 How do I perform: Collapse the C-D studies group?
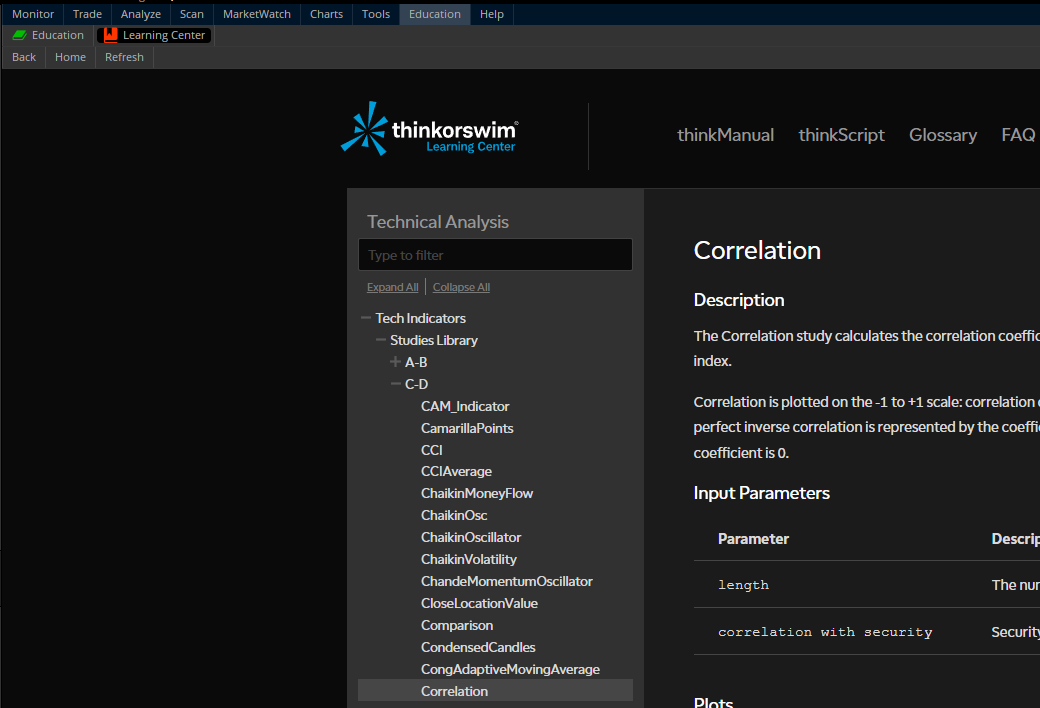click(396, 384)
